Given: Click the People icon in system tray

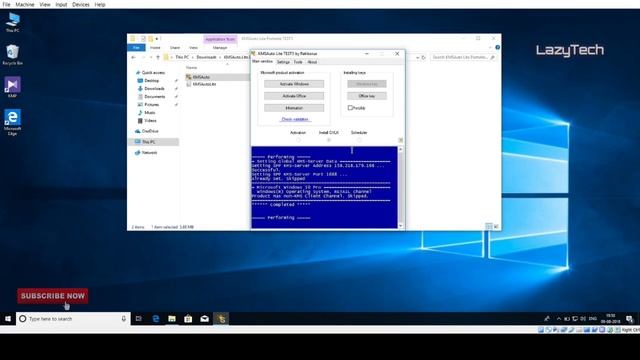Looking at the screenshot, I should point(547,319).
